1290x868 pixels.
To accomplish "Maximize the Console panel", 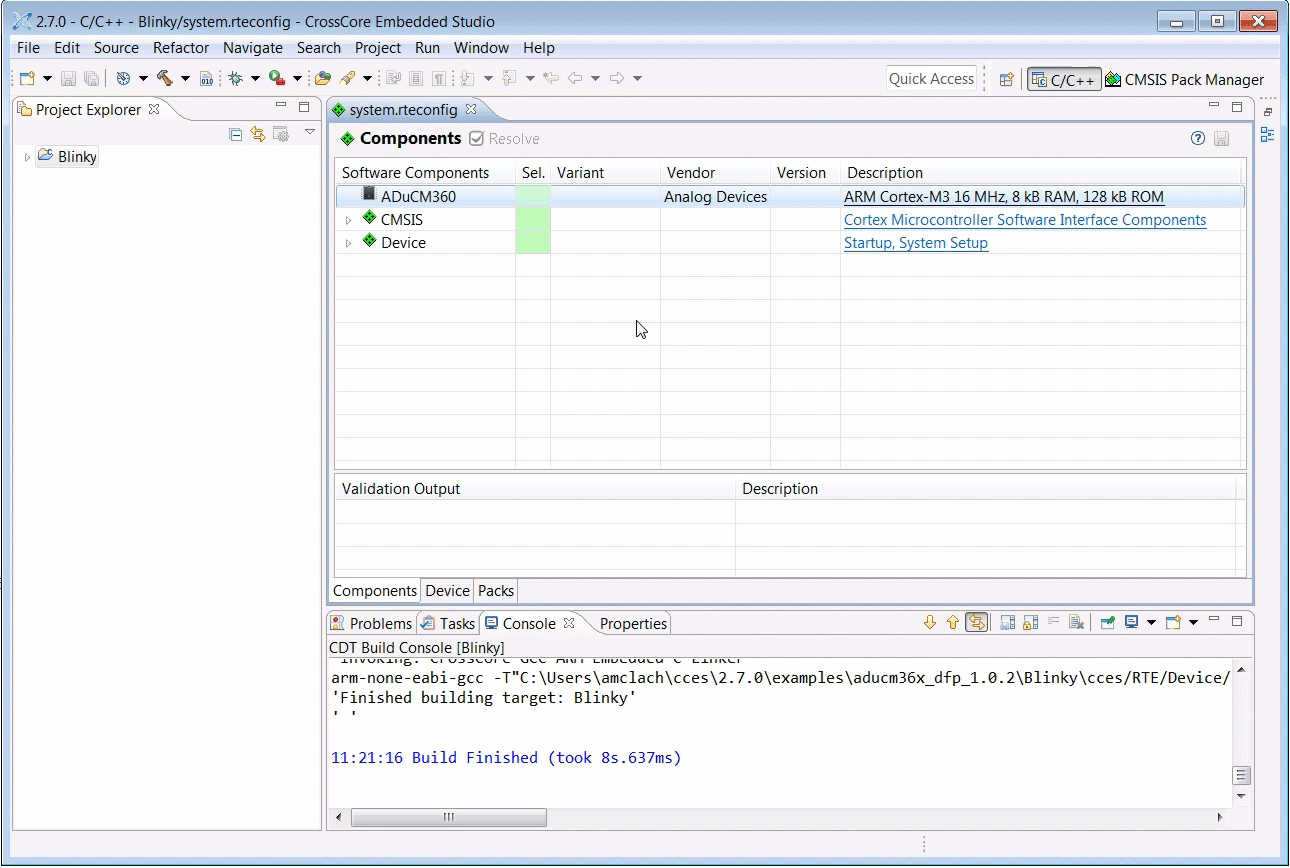I will 1237,621.
